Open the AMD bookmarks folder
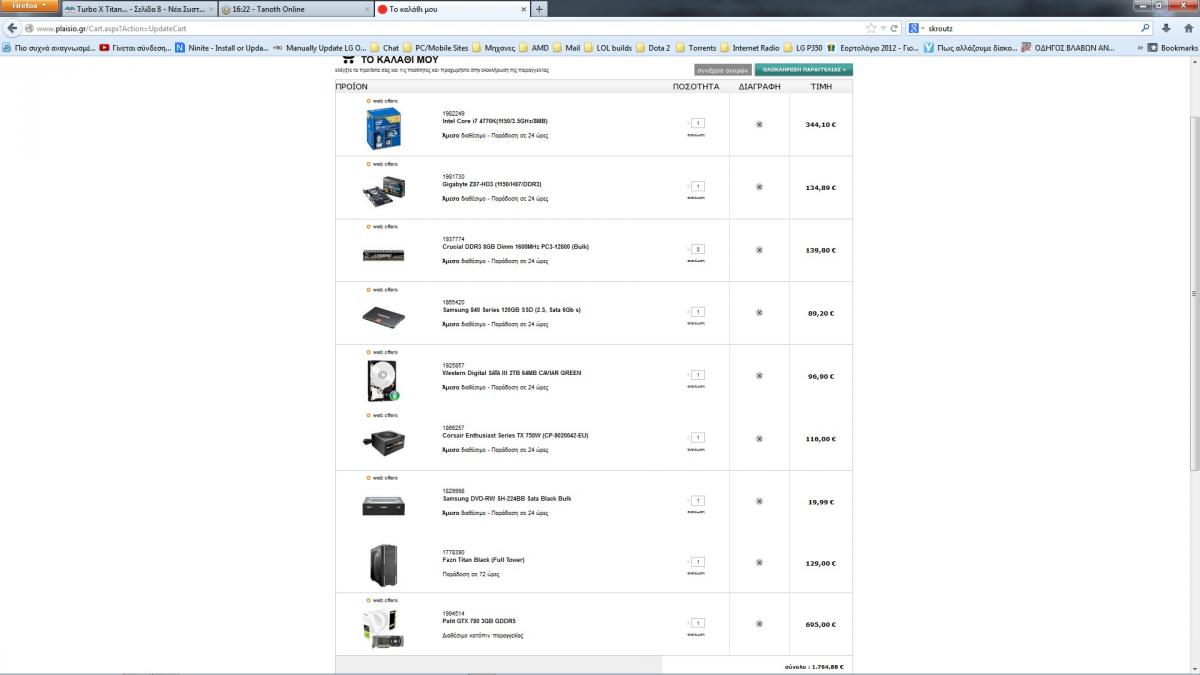 tap(533, 47)
